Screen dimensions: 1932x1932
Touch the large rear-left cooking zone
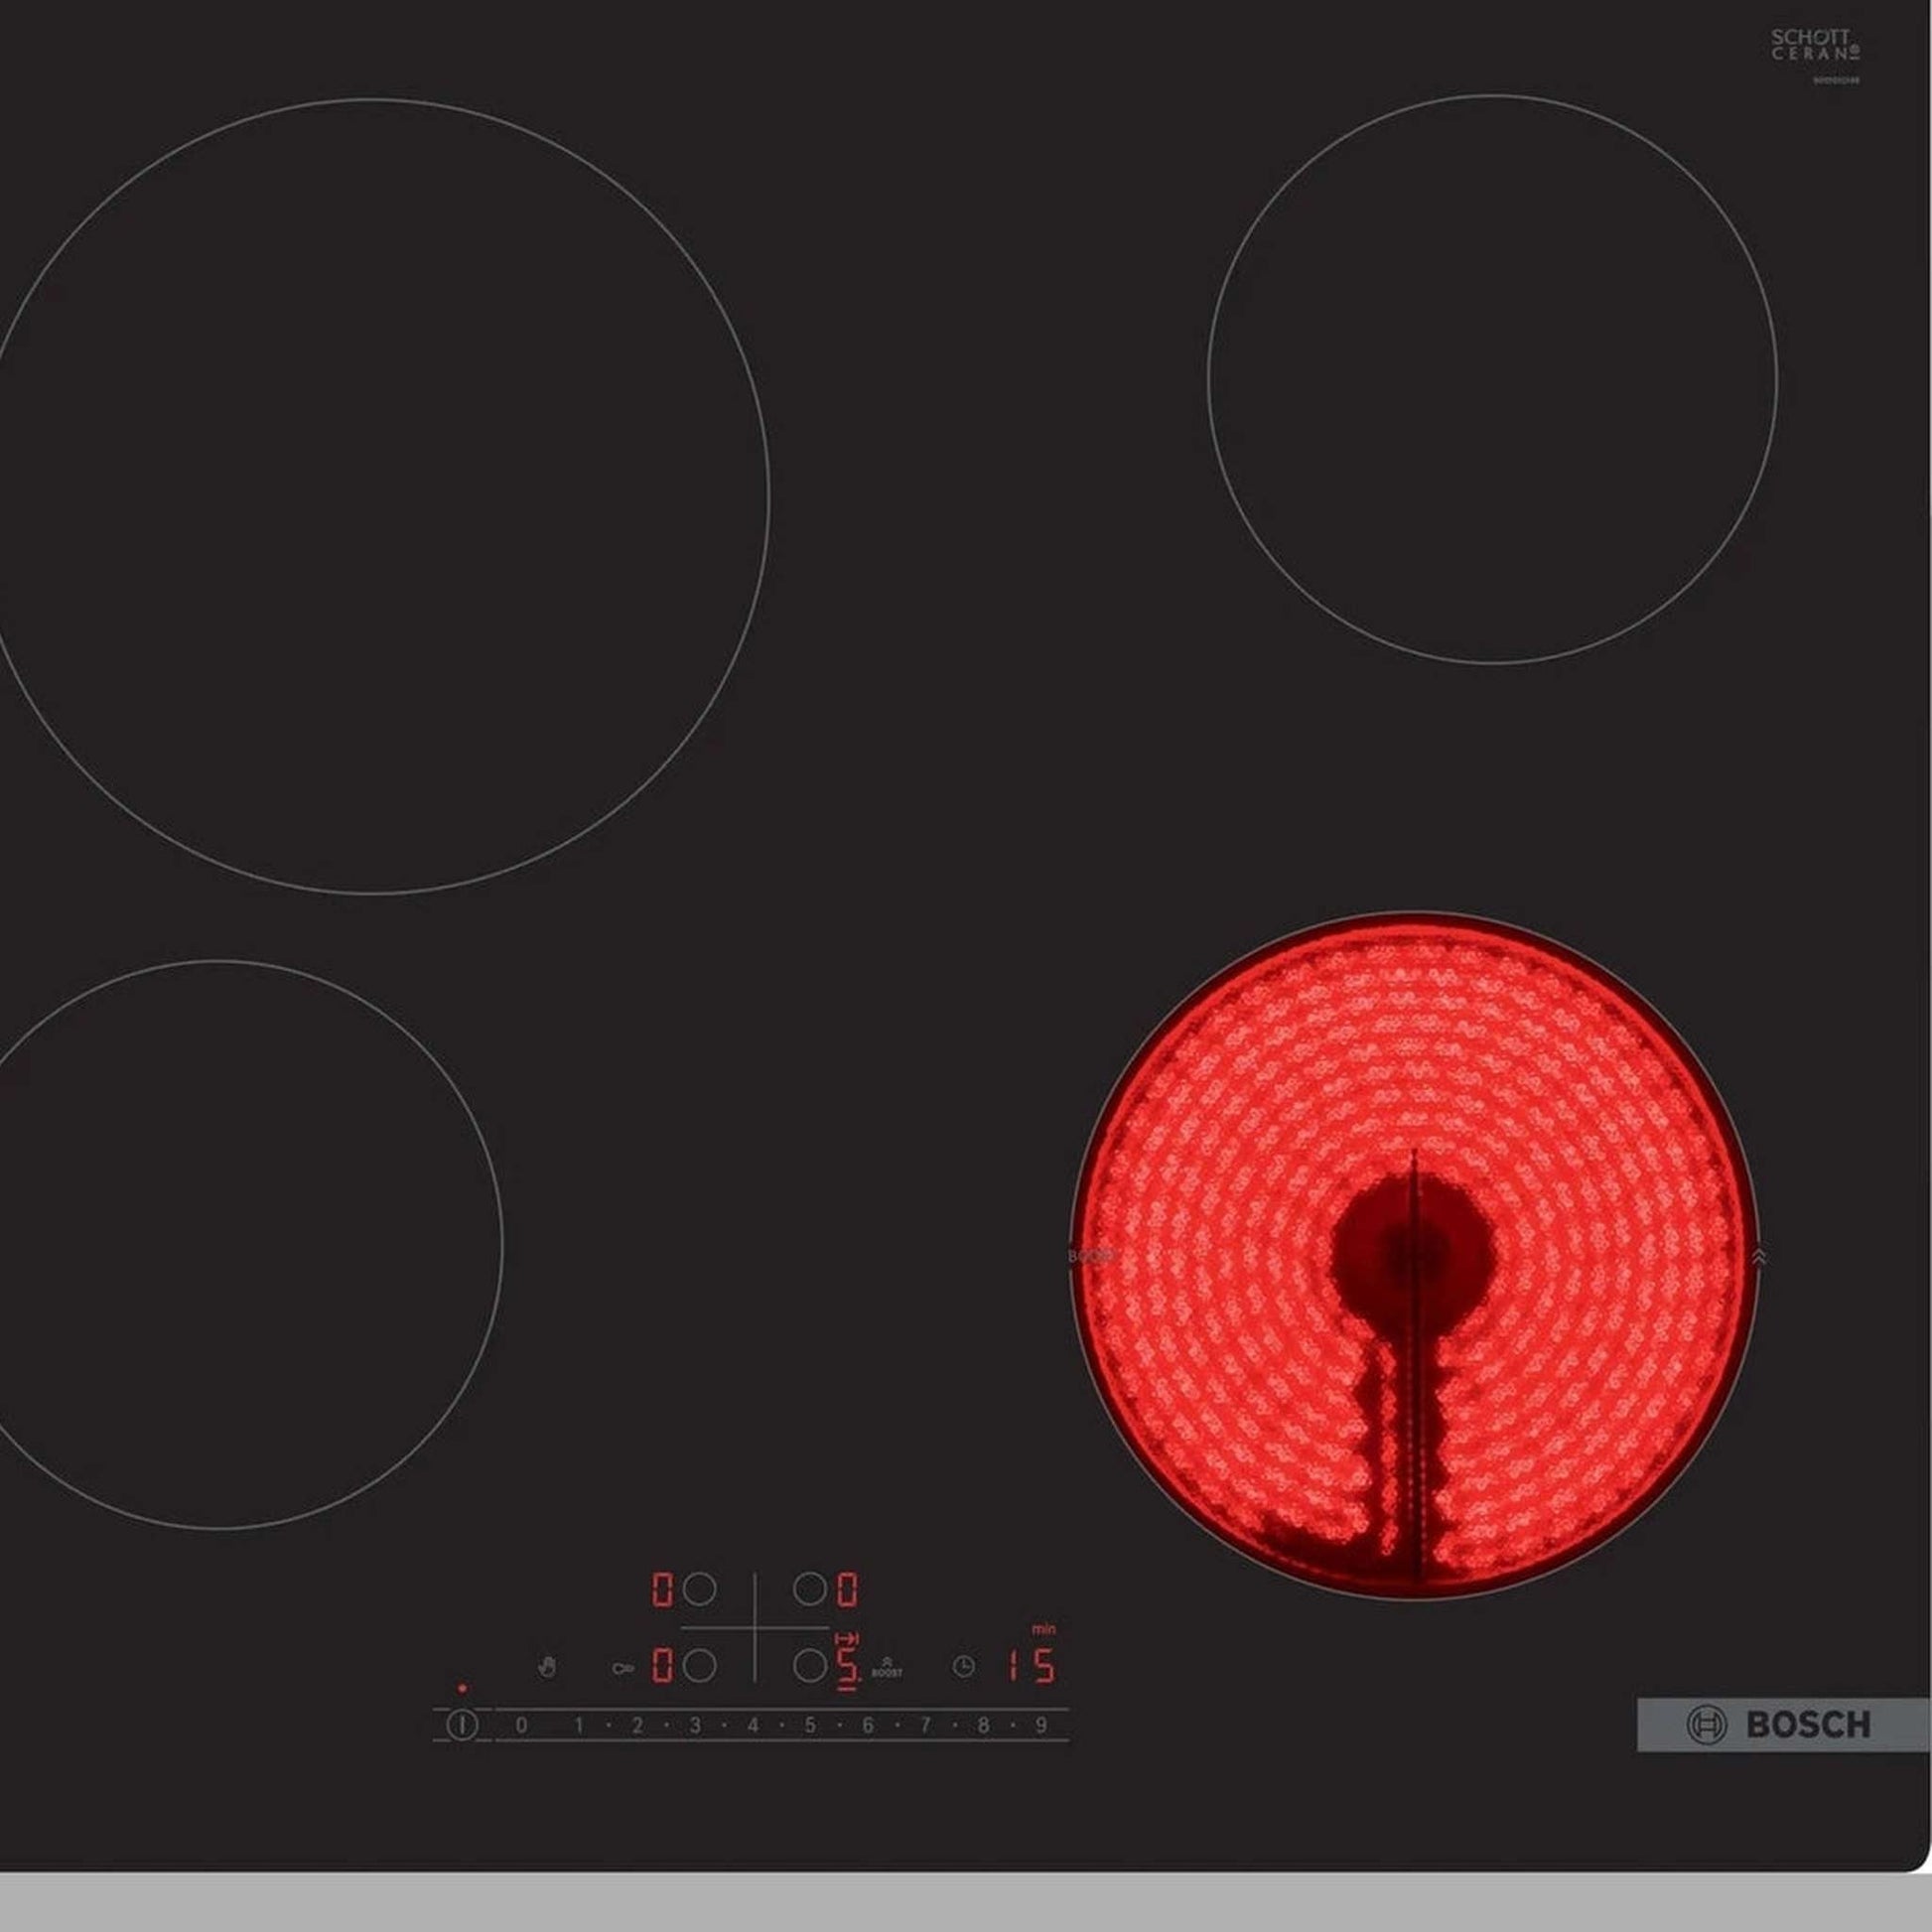tap(370, 495)
